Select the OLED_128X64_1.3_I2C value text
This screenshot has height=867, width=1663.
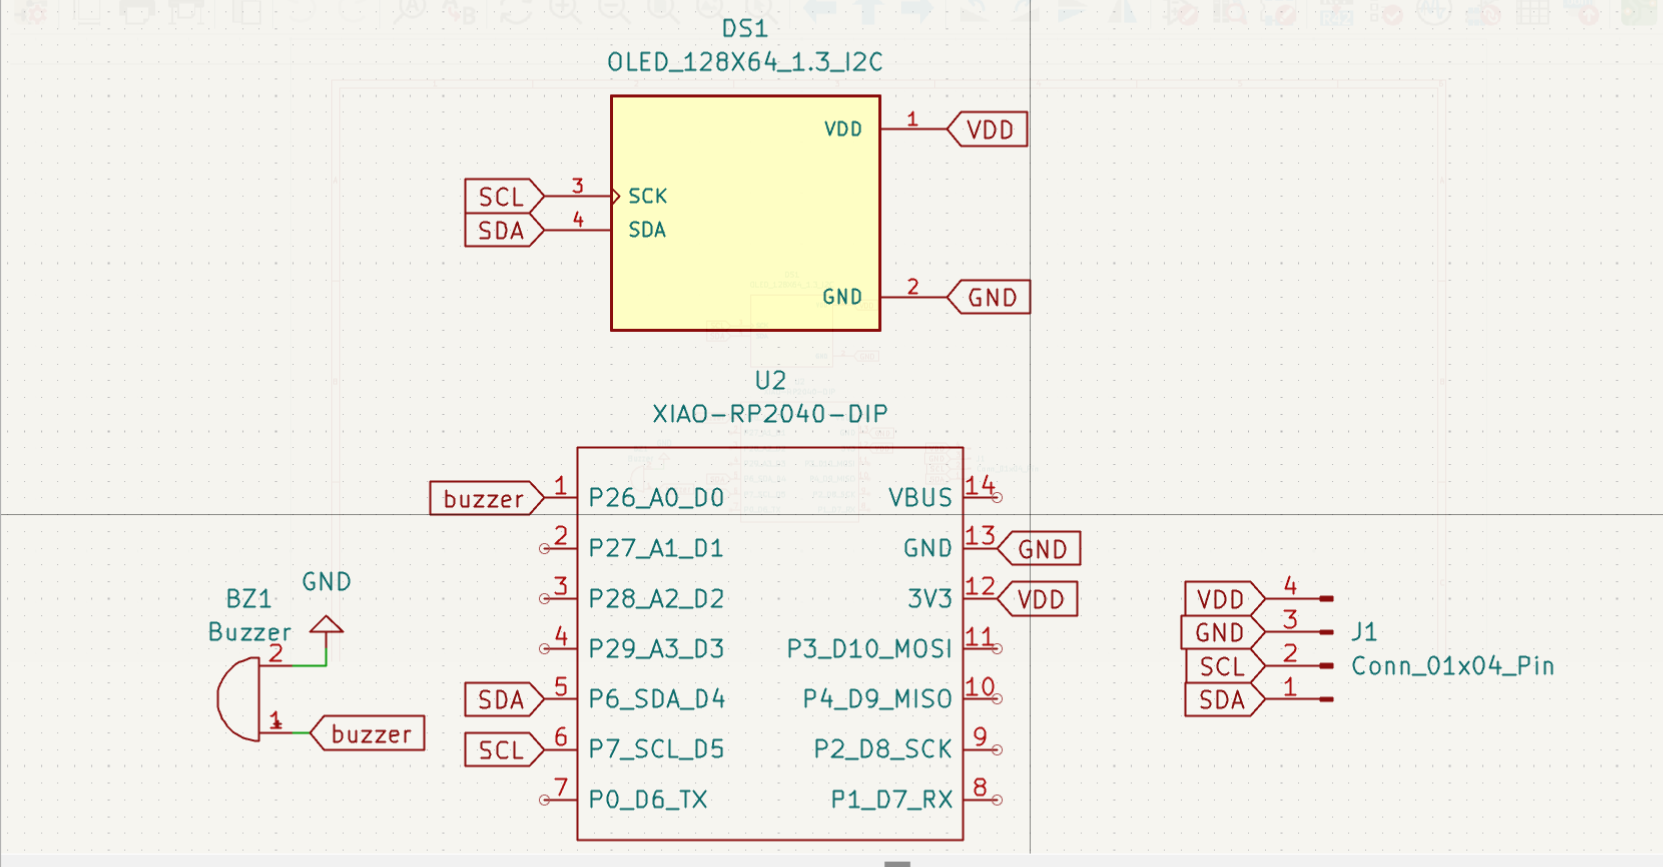(745, 62)
